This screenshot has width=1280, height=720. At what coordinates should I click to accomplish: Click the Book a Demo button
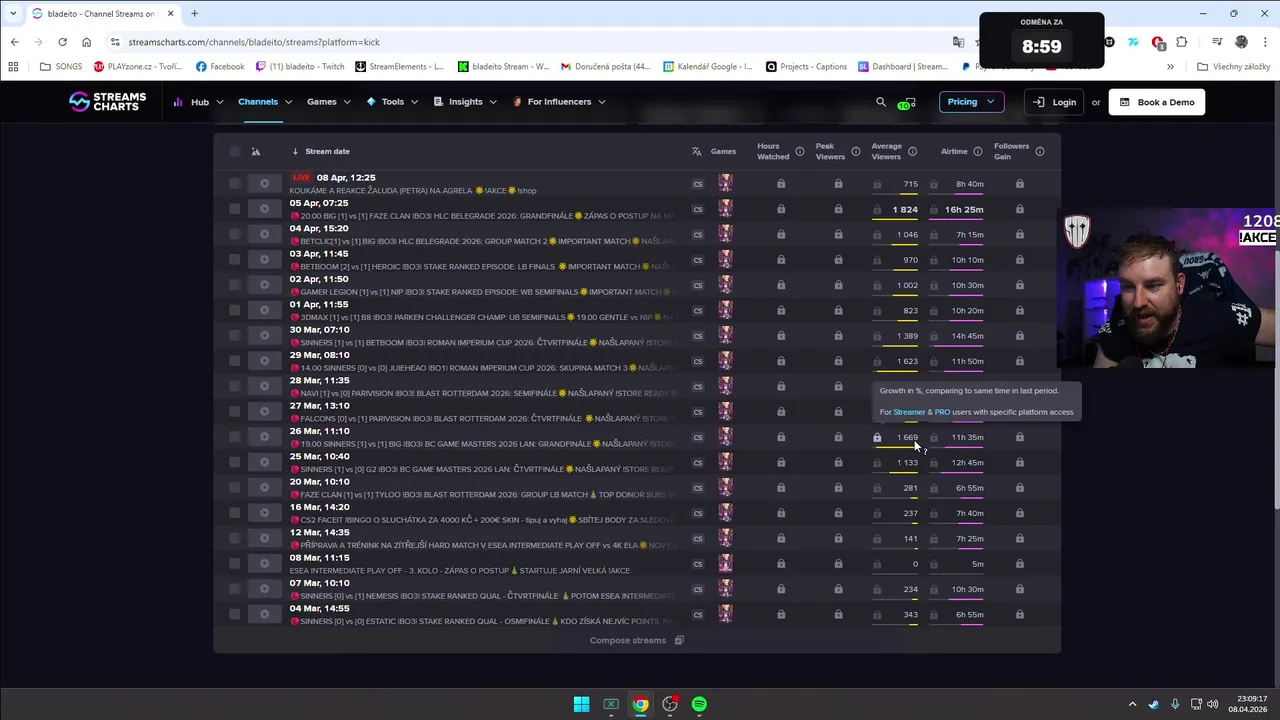click(1156, 102)
